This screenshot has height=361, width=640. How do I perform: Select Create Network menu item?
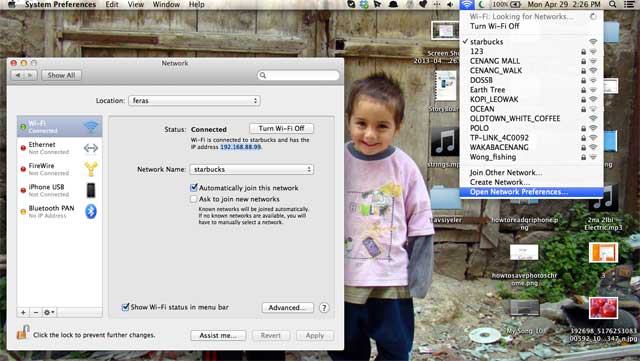(x=531, y=182)
